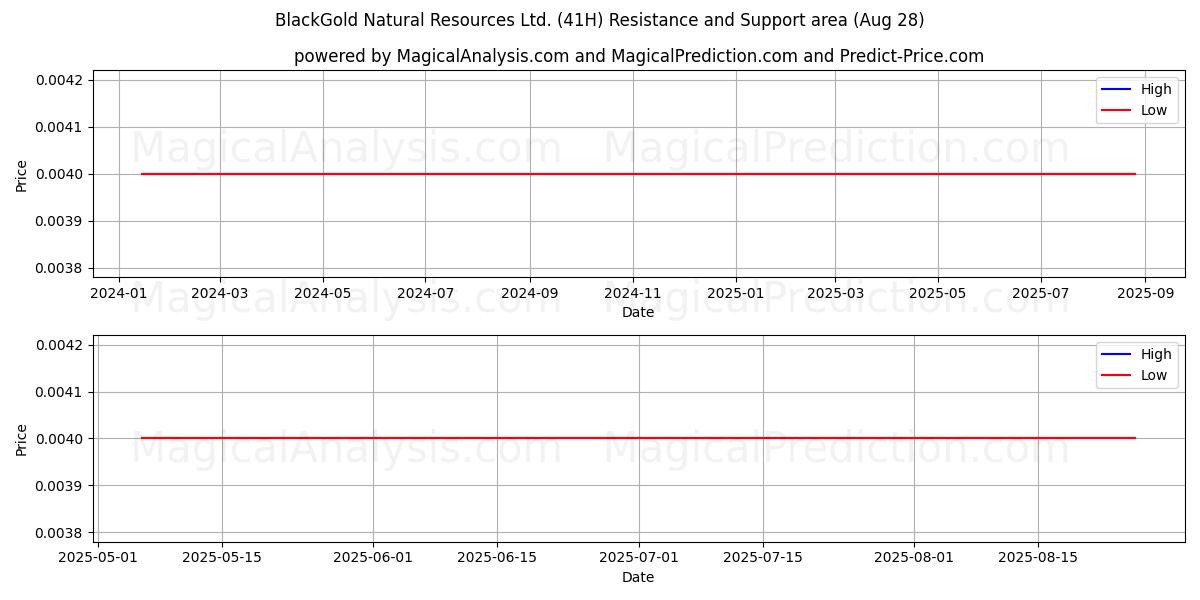Click the '2025-08-01' date tick label

click(x=914, y=558)
